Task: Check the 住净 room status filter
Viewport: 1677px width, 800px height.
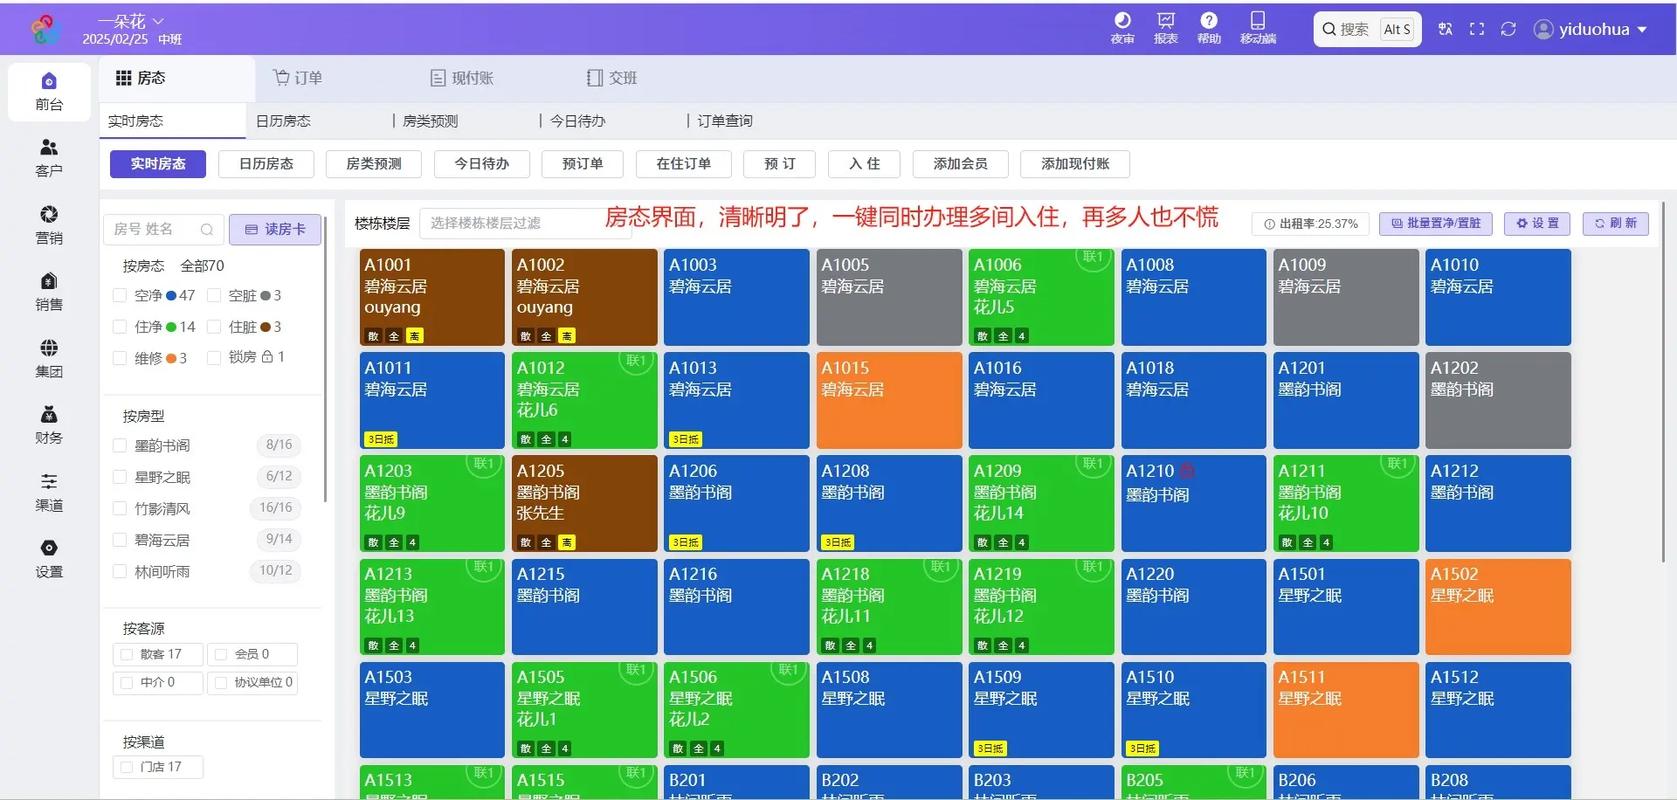Action: point(120,327)
